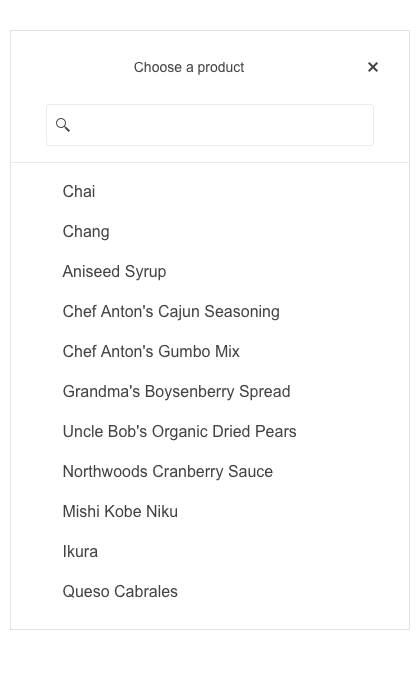
Task: Select Mishi Kobe Niku
Action: (x=210, y=512)
